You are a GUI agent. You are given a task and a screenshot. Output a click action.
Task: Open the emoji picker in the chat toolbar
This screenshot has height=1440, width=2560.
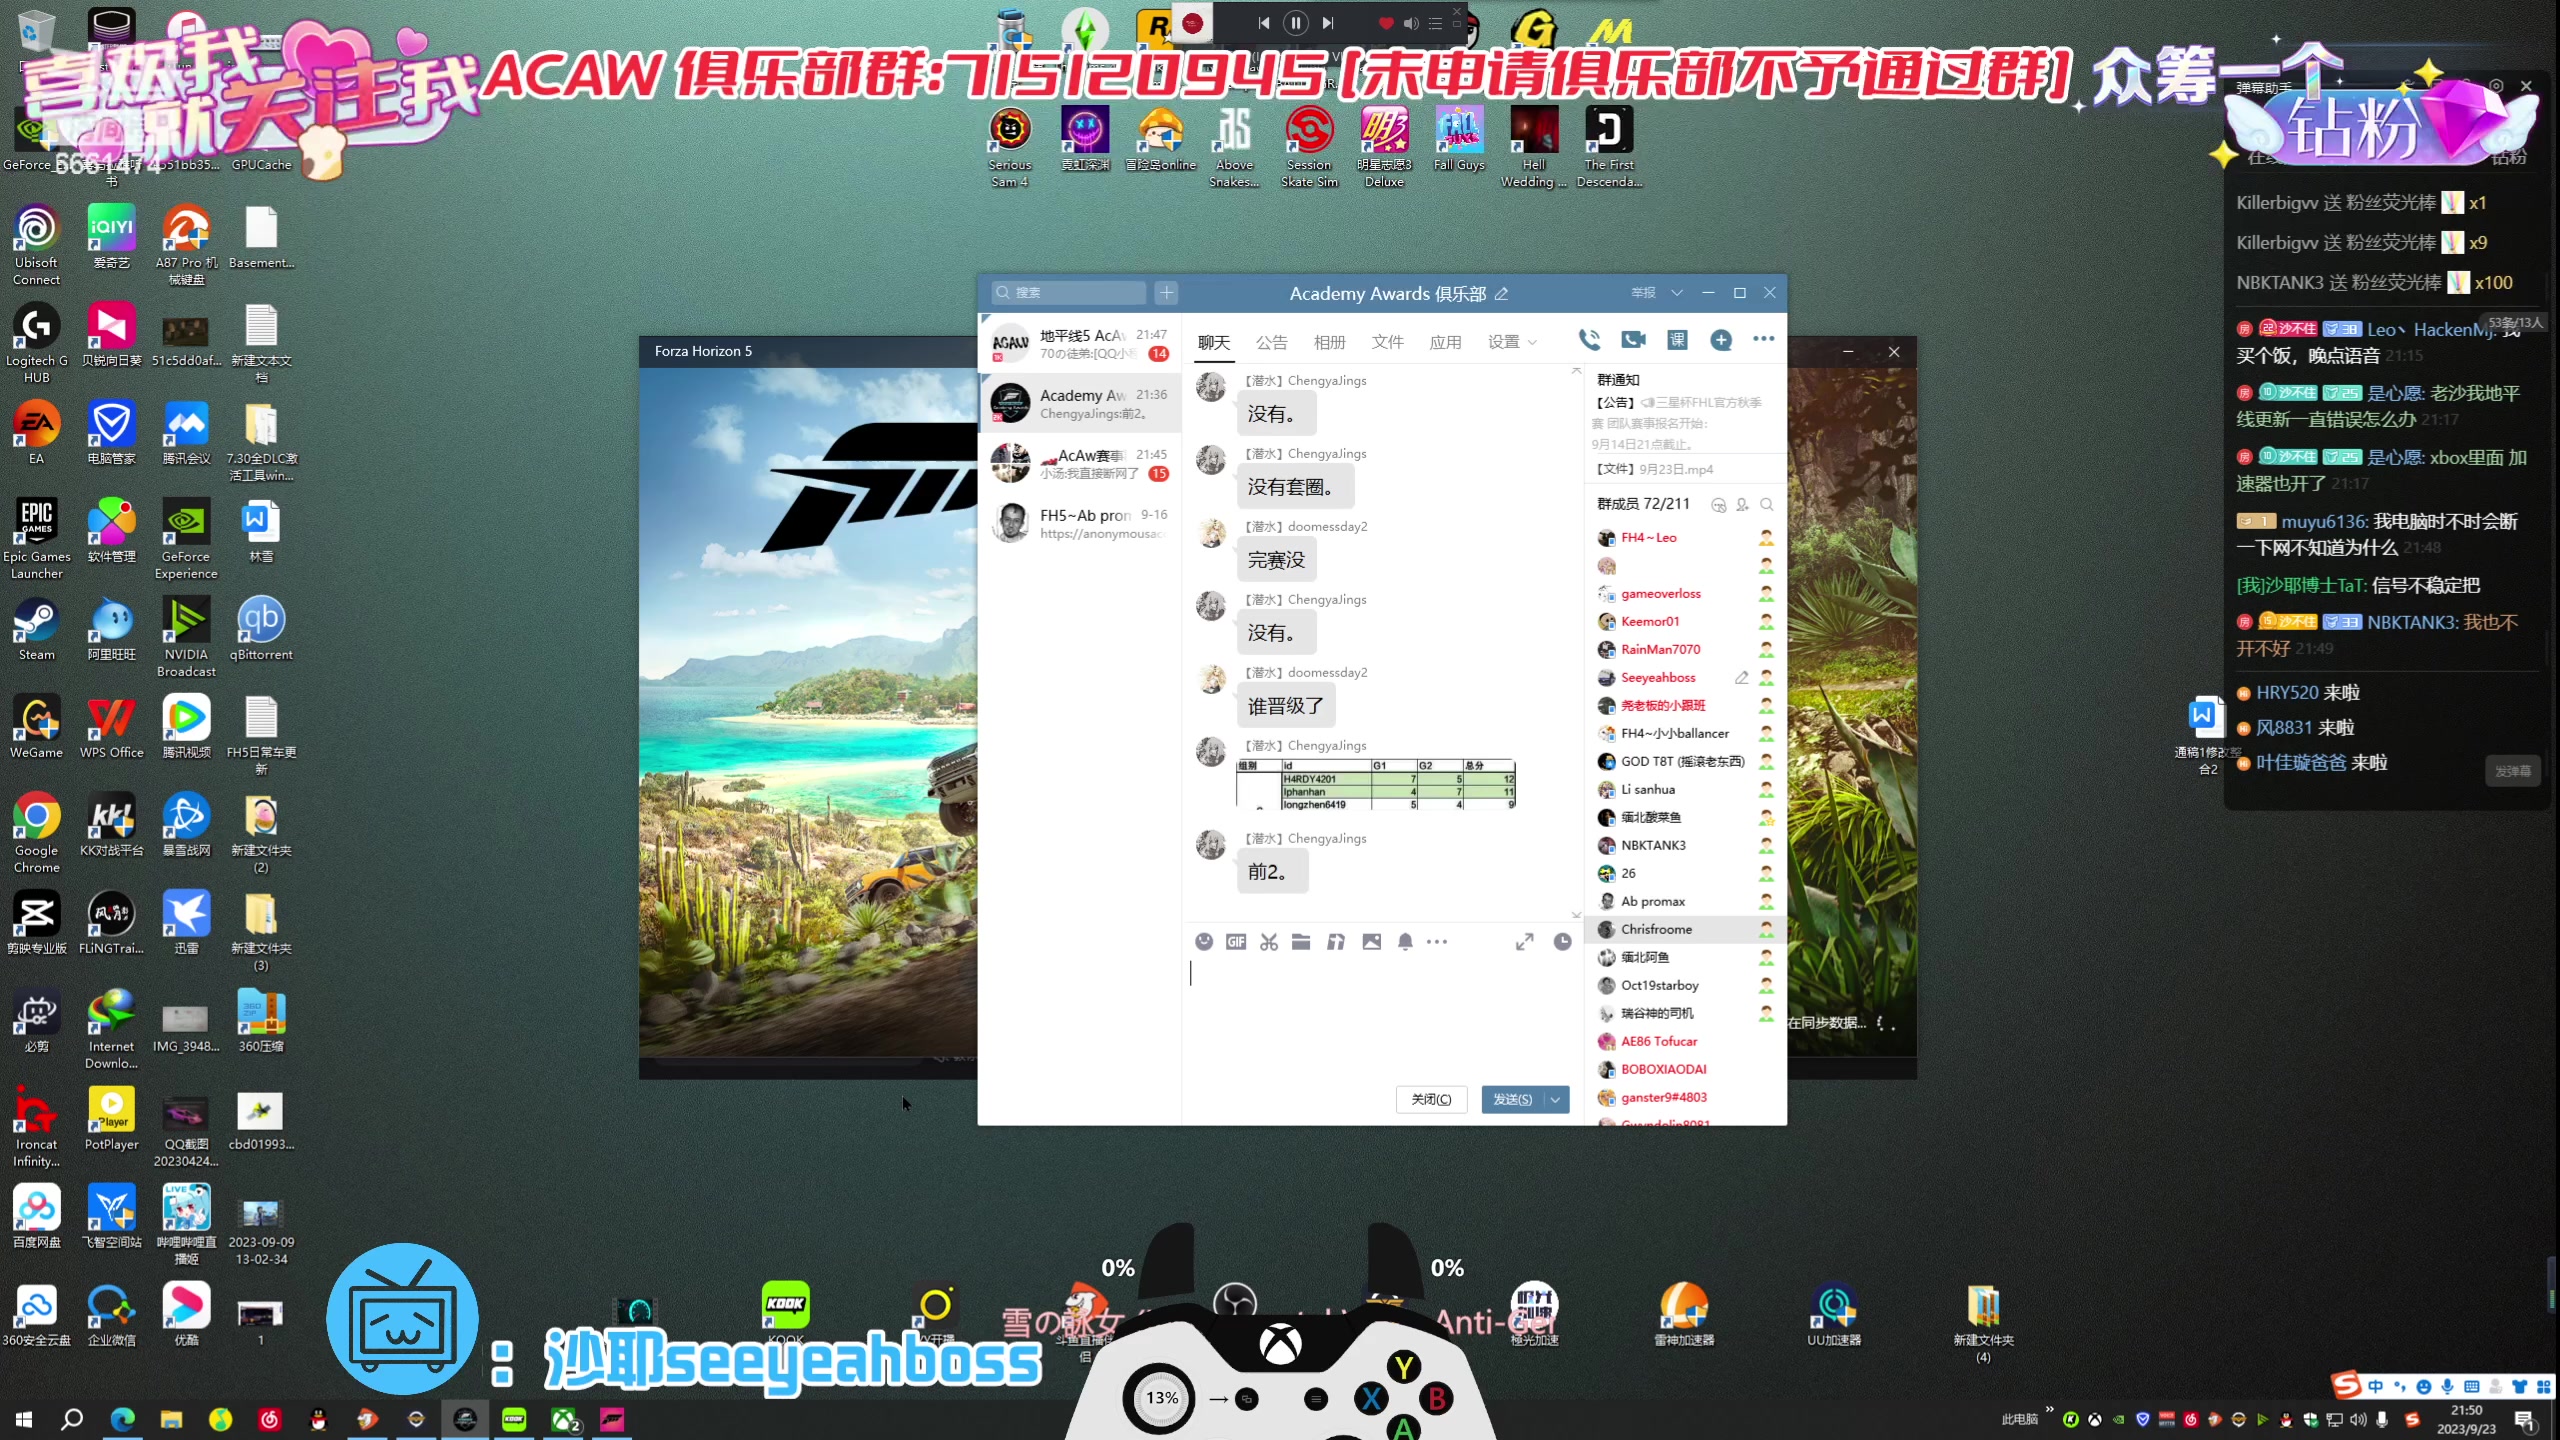(1204, 942)
